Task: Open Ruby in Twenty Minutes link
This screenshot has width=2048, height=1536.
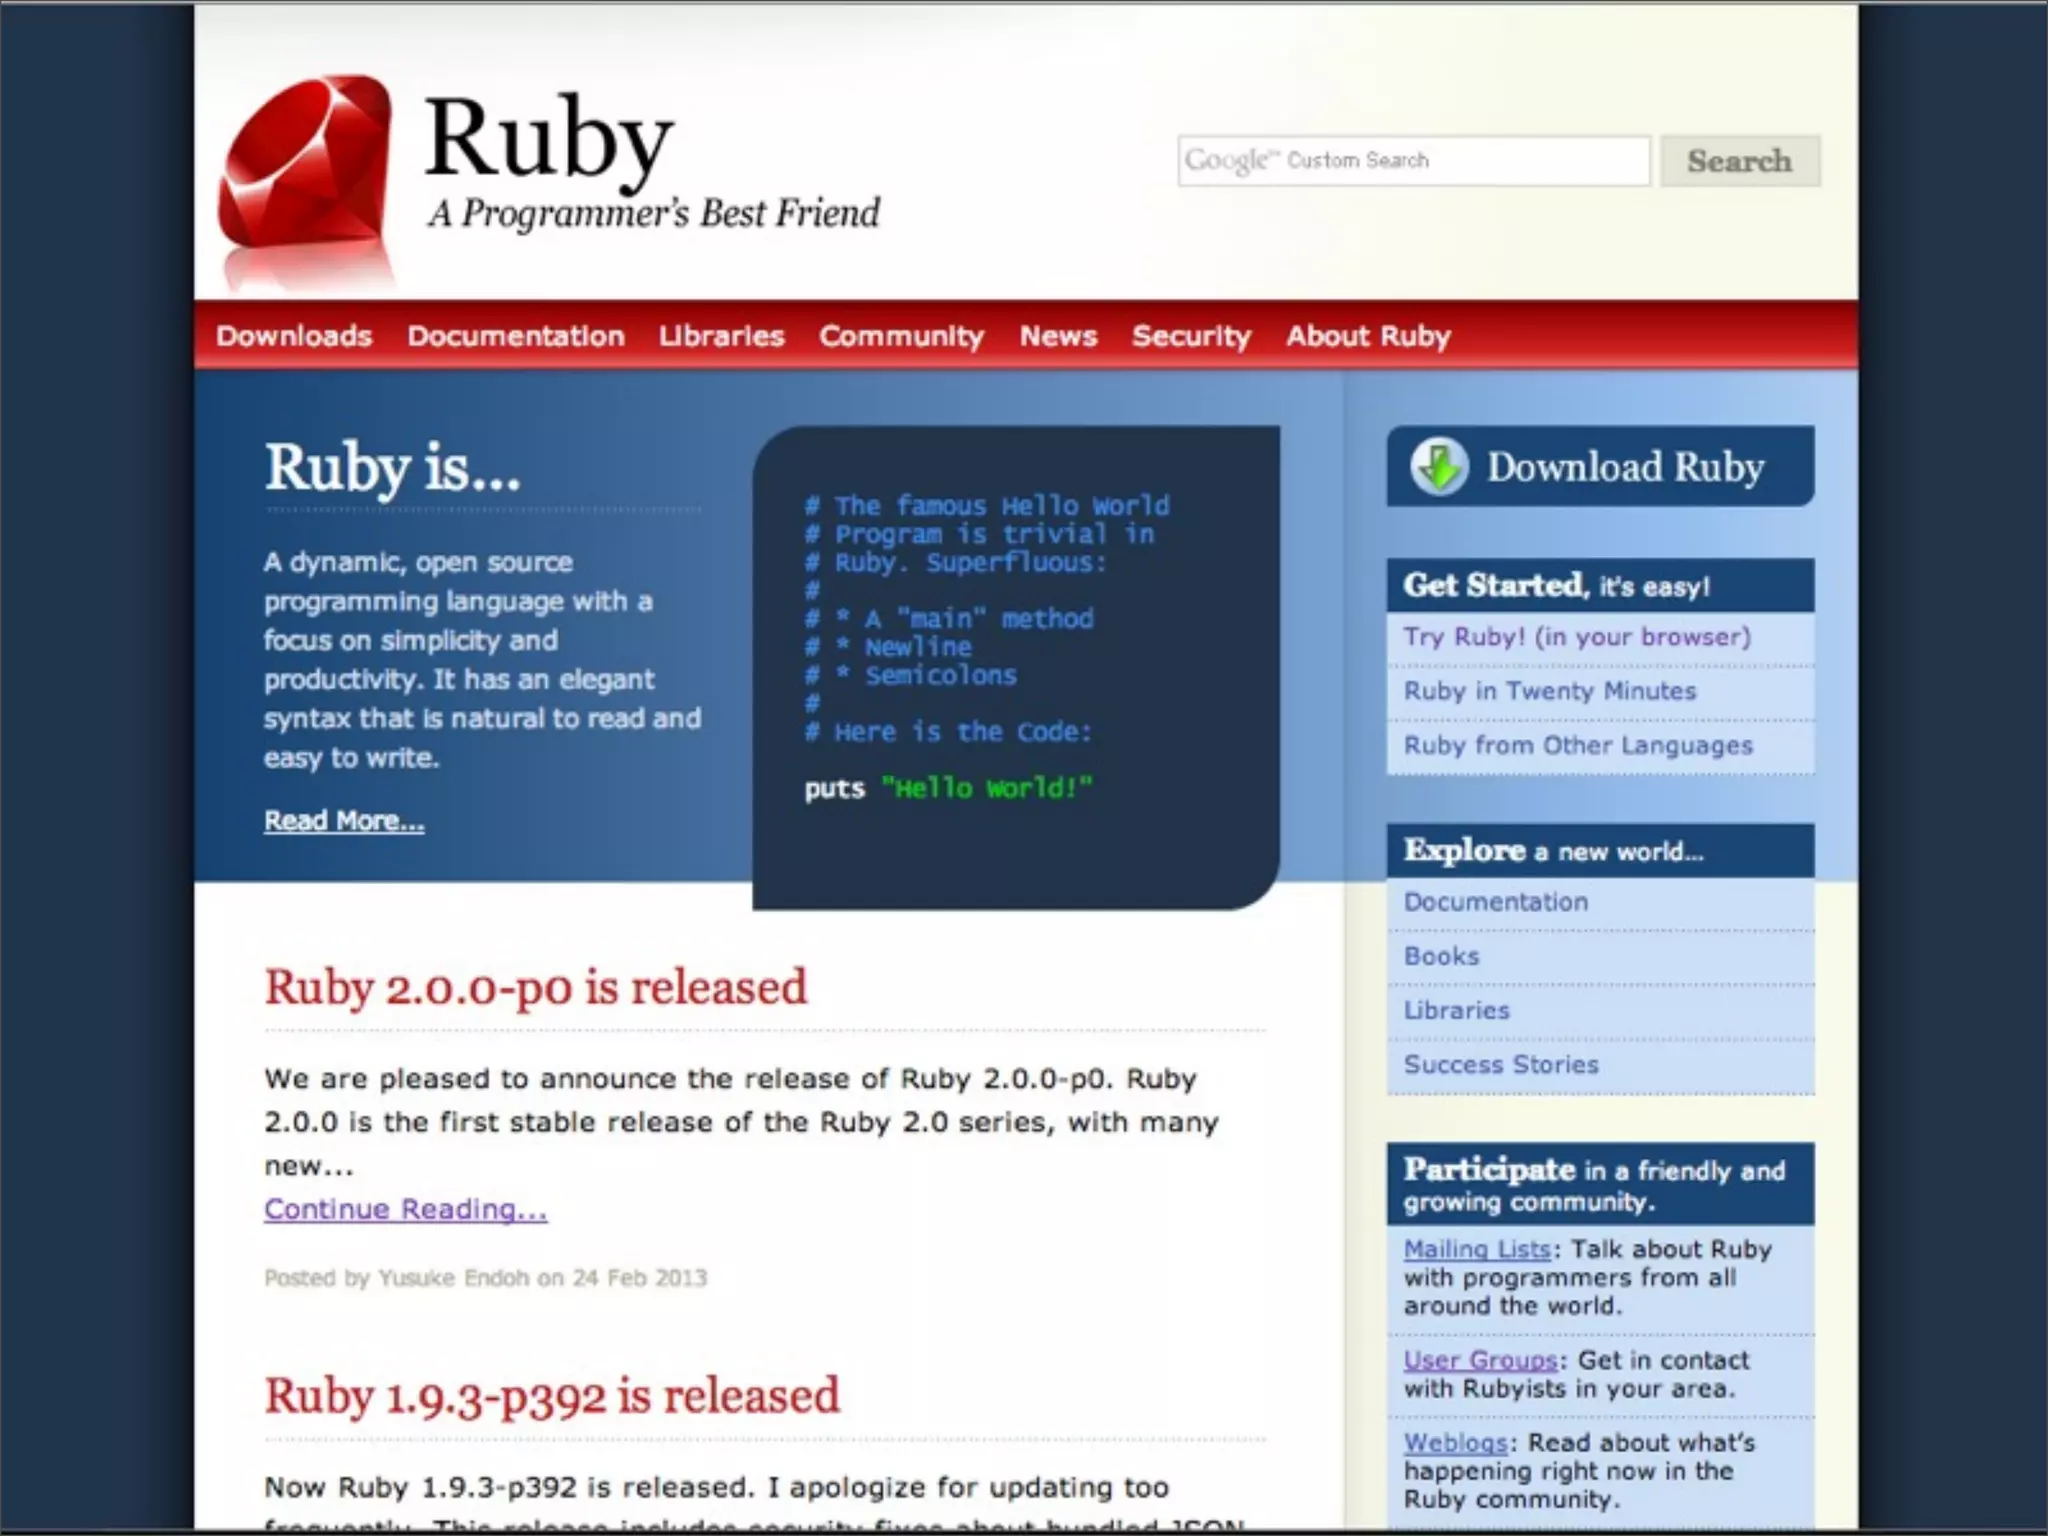Action: 1550,691
